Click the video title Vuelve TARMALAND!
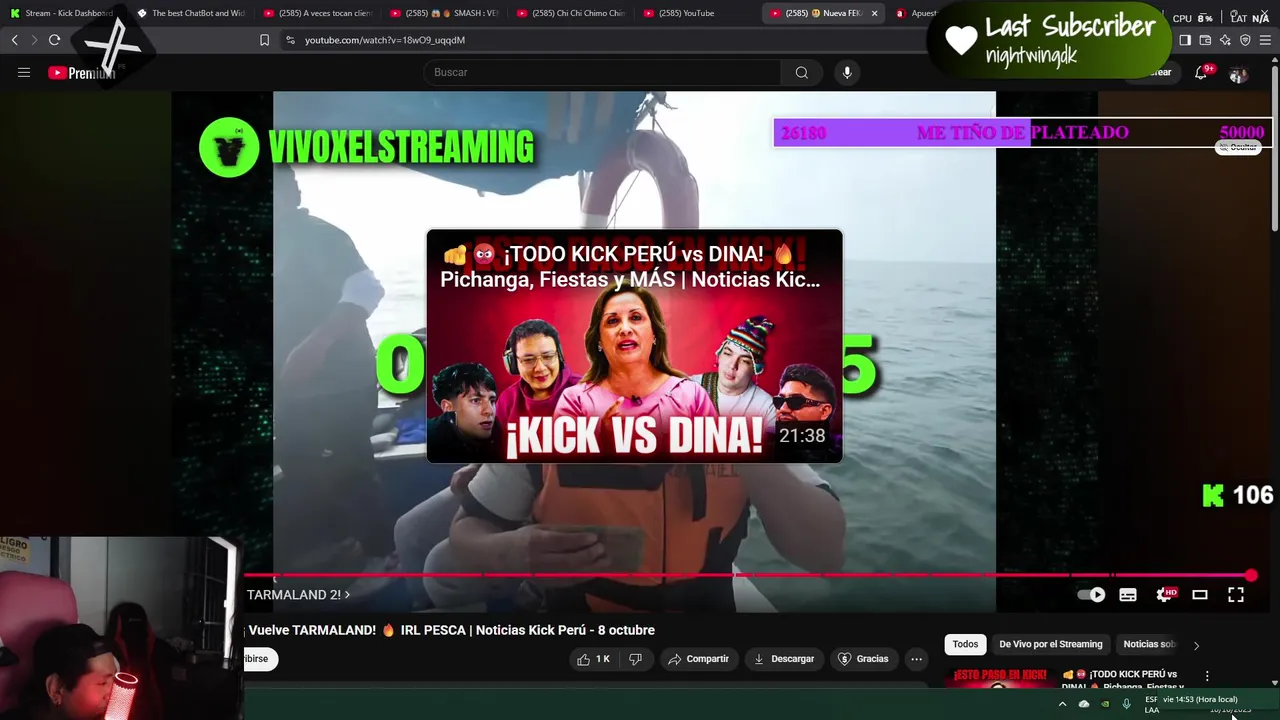Screen dimensions: 1280x720 point(451,630)
